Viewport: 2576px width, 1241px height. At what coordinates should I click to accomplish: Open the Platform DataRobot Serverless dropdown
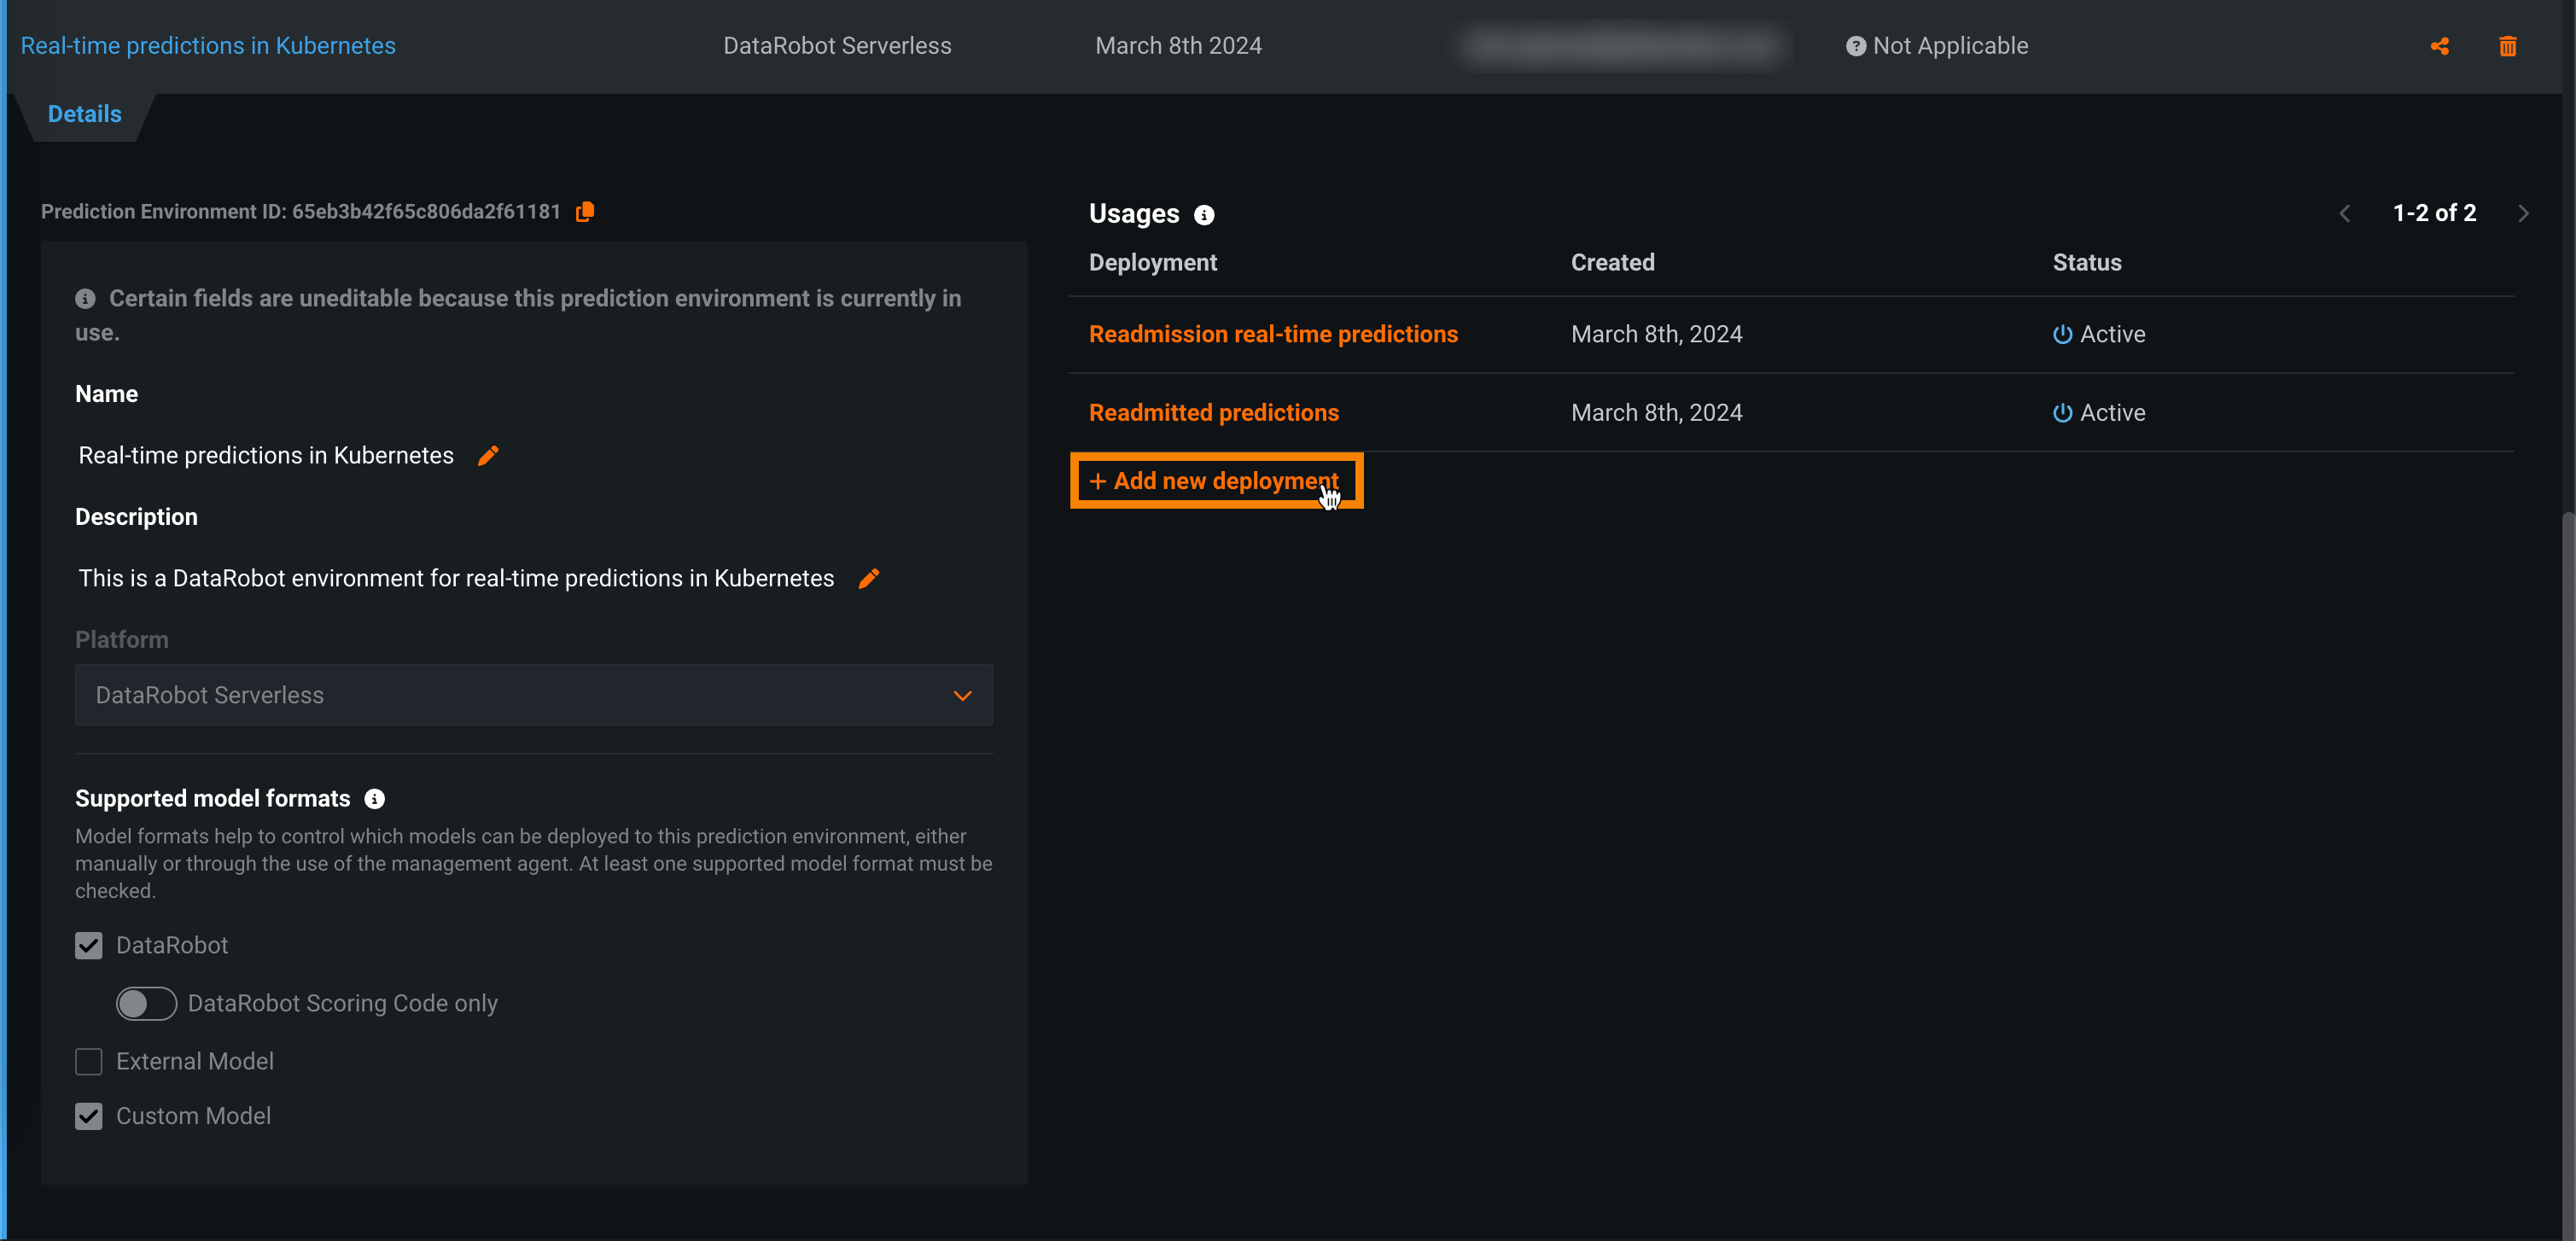tap(534, 695)
